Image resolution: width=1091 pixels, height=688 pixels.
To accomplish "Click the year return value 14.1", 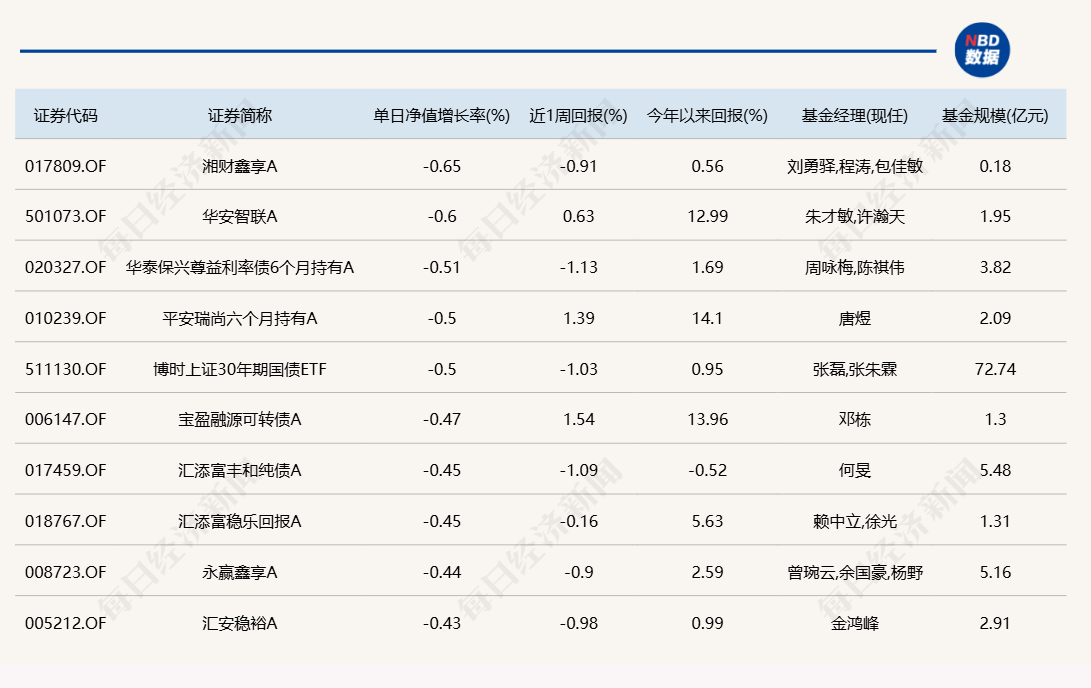I will pyautogui.click(x=707, y=318).
